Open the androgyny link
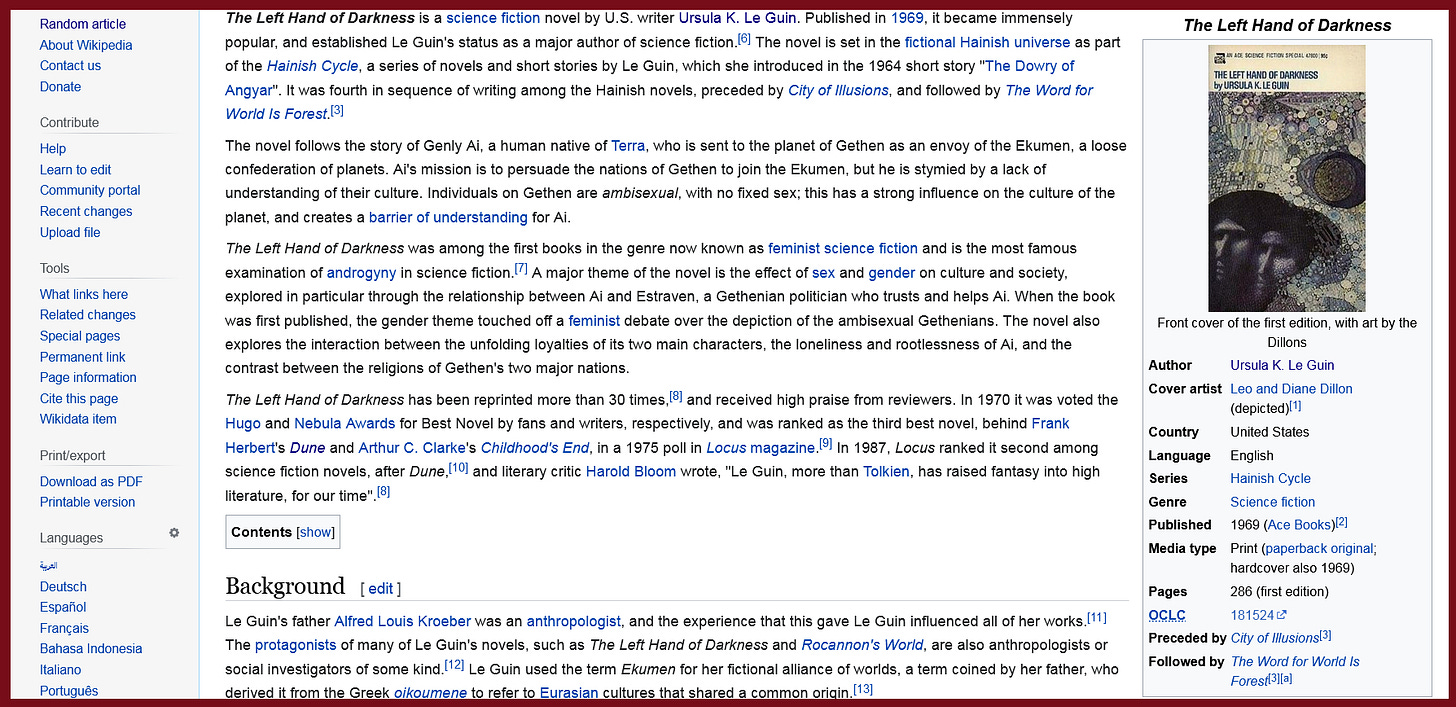Viewport: 1456px width, 707px height. 361,272
